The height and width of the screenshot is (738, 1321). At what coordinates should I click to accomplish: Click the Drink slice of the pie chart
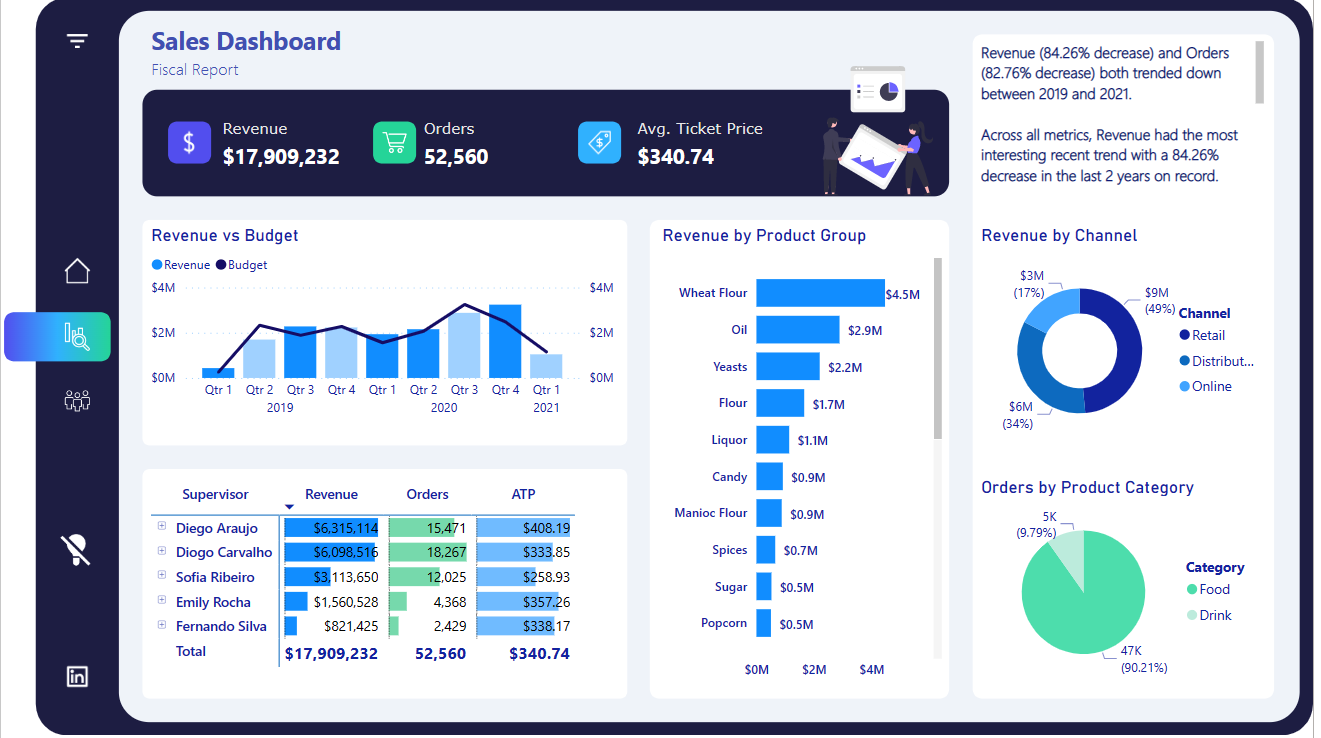(x=1067, y=557)
